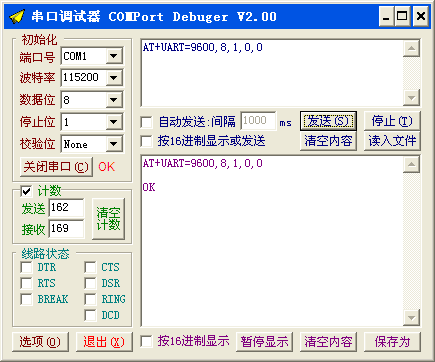Click receive box scrollbar up arrow

click(411, 164)
